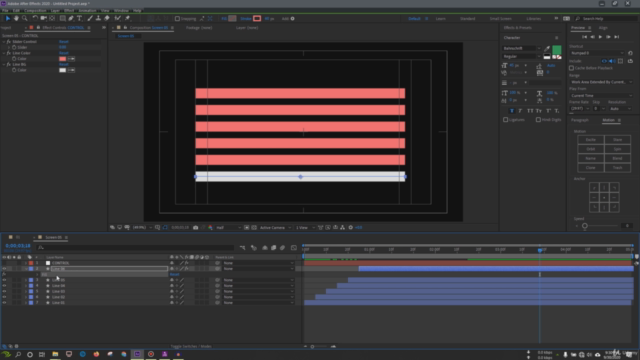
Task: Collapse the Line BG effect
Action: [4, 64]
